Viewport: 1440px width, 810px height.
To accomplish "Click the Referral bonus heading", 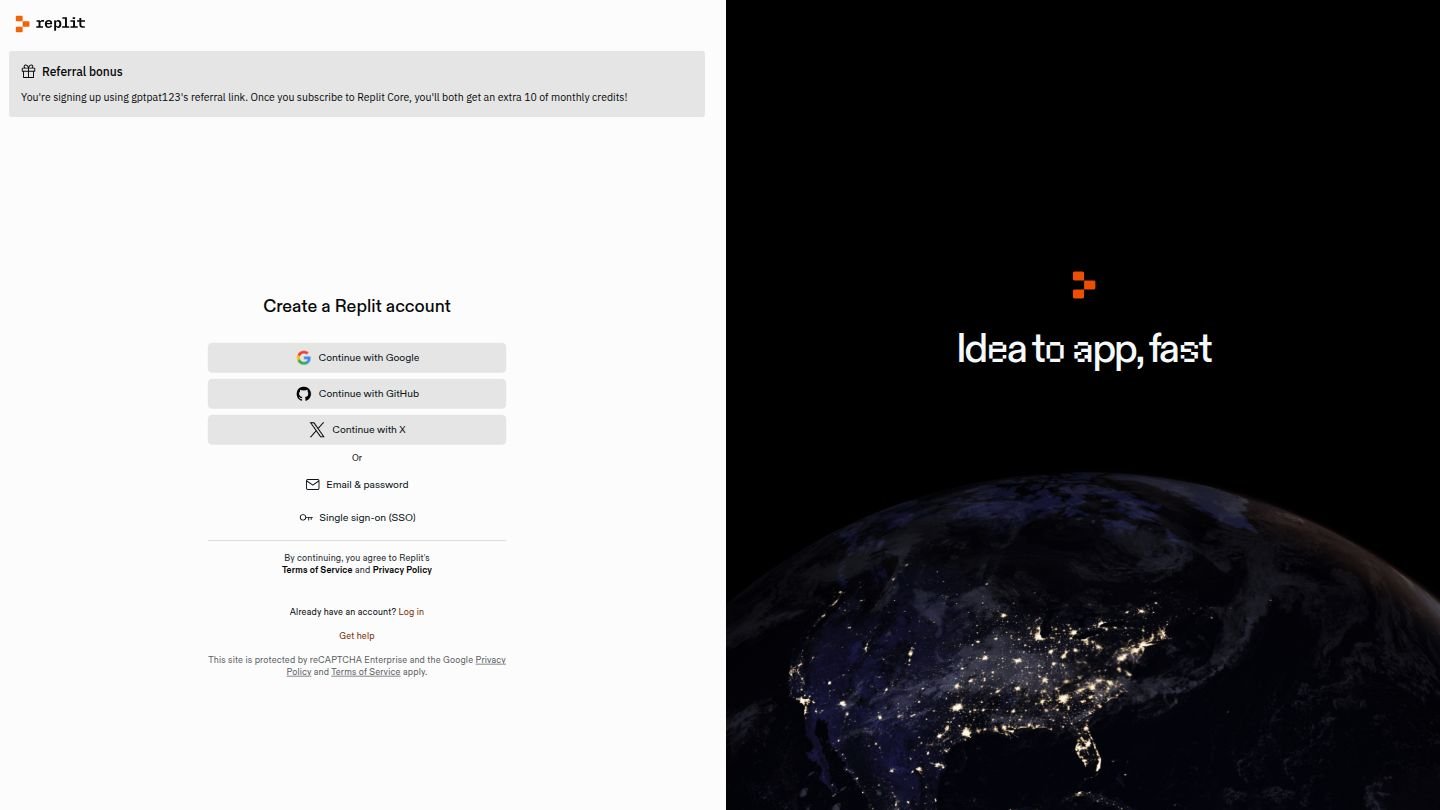I will (82, 72).
